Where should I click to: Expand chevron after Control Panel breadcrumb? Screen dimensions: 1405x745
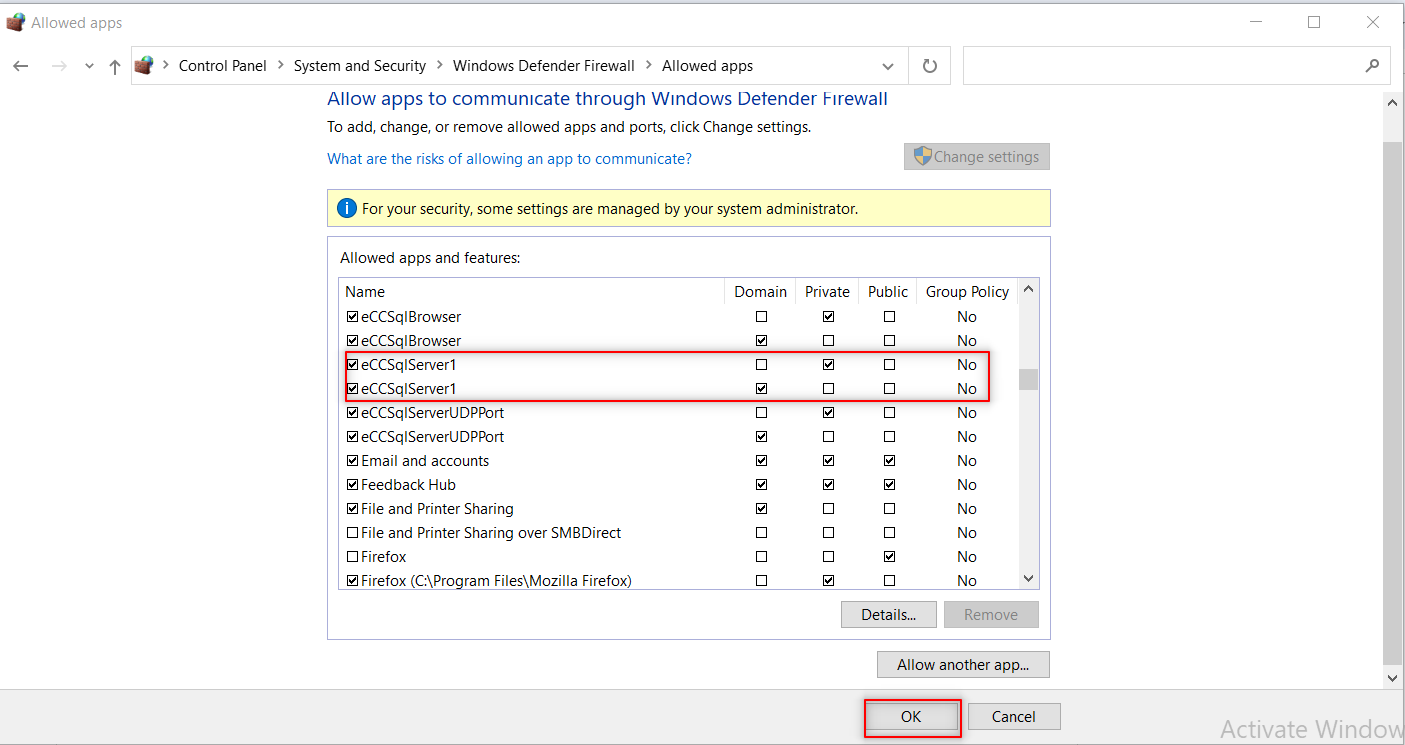pyautogui.click(x=280, y=66)
